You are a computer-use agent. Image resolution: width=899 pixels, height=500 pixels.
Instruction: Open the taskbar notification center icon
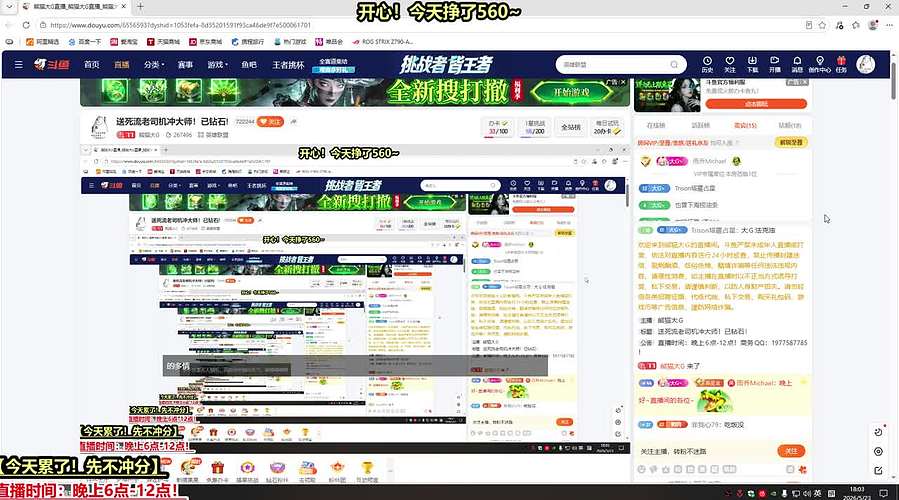884,493
